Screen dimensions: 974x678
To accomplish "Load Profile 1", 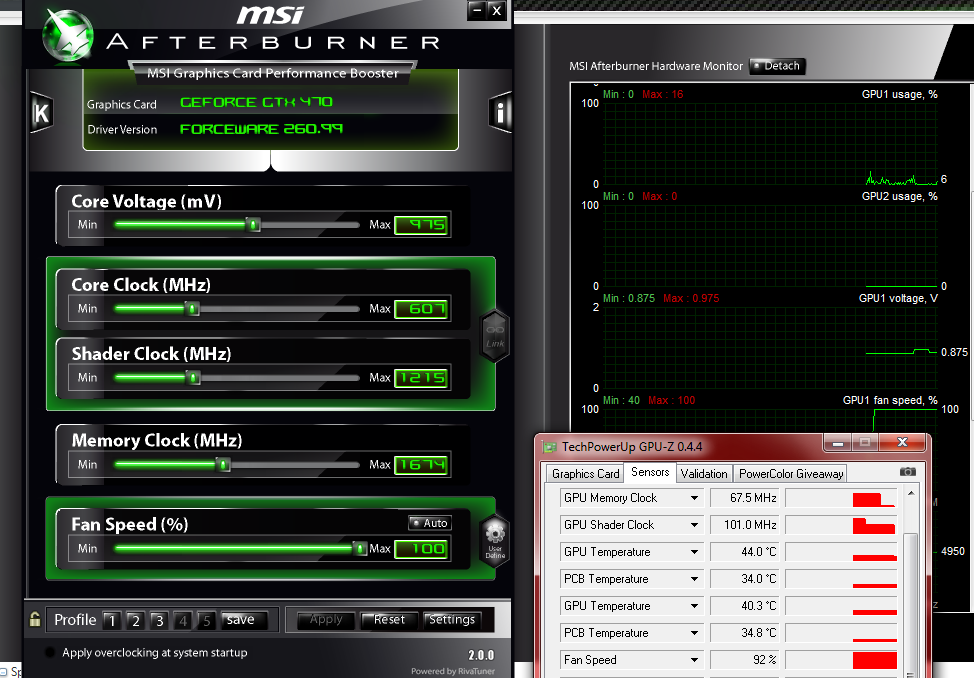I will 112,620.
